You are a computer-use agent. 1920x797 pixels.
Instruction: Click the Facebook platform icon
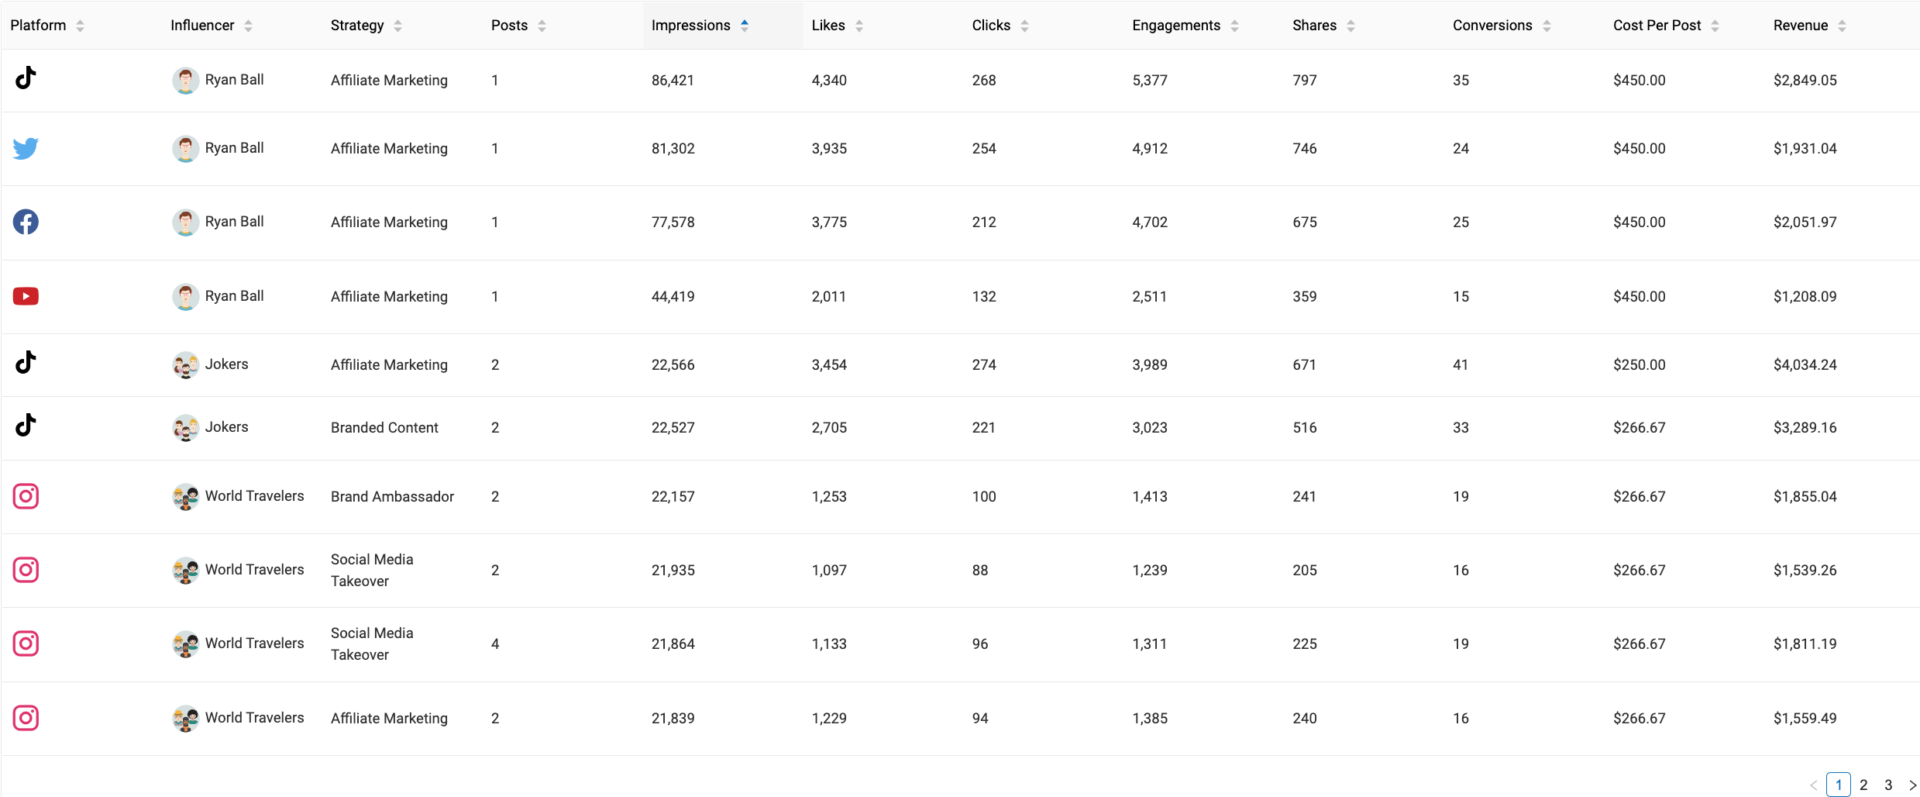coord(26,222)
